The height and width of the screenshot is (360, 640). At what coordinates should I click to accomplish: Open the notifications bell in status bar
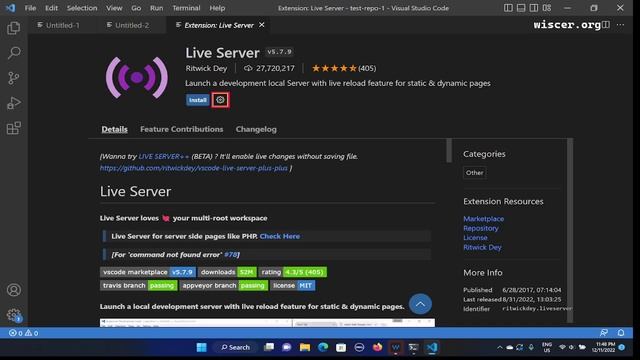pos(621,333)
